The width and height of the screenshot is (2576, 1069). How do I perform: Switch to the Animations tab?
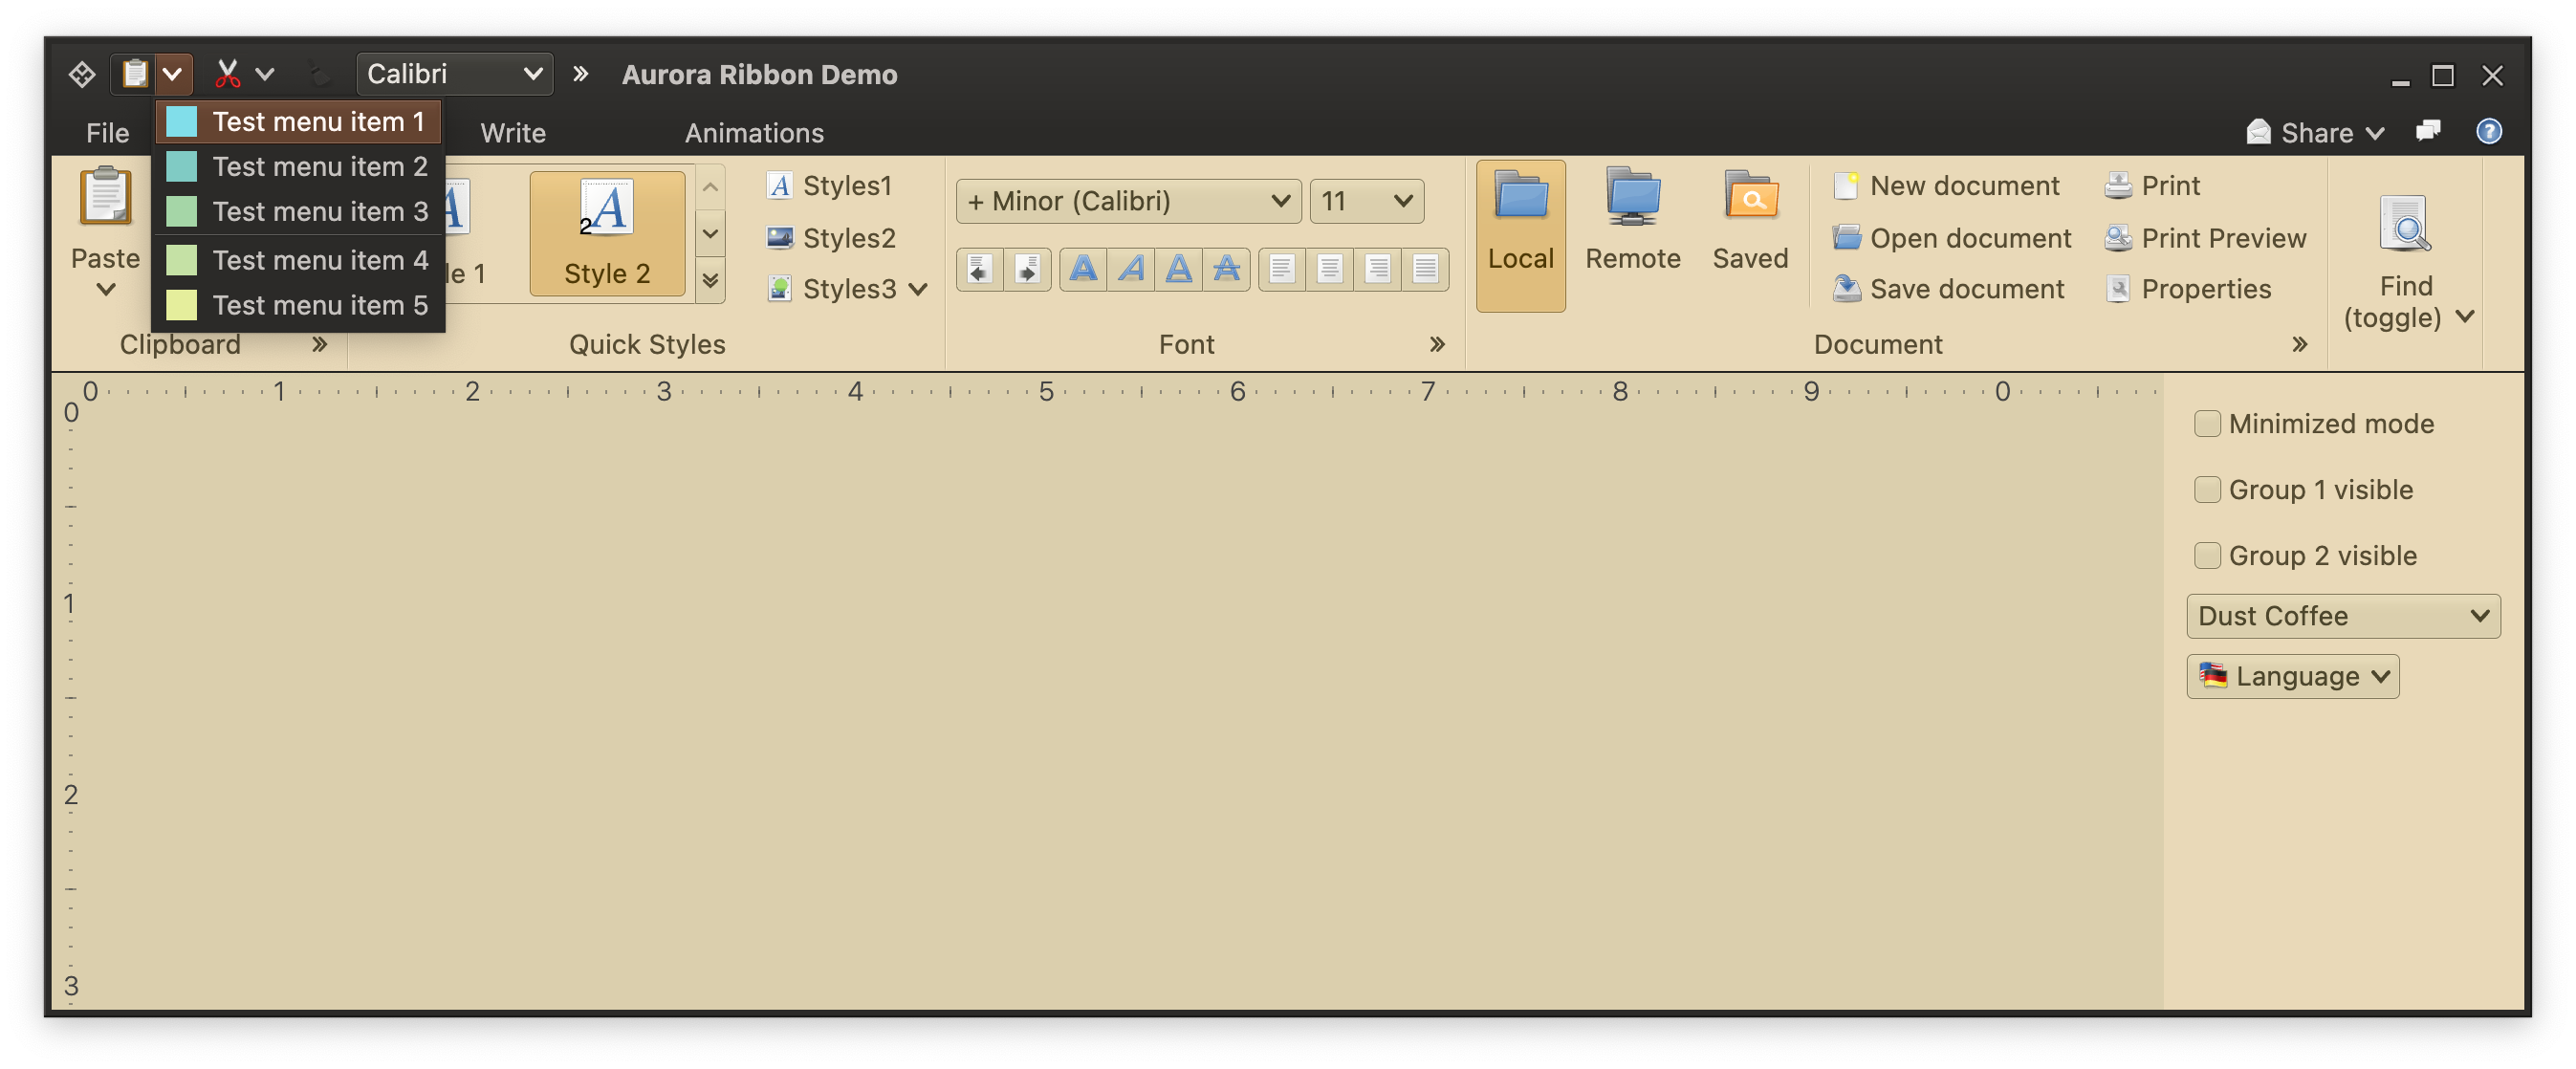point(754,133)
